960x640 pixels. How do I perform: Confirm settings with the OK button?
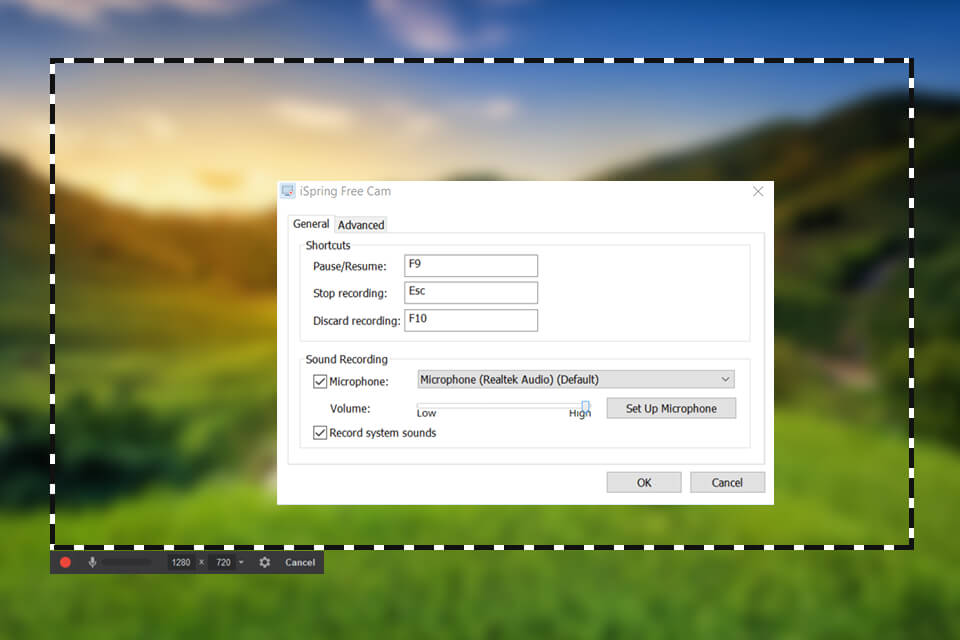(x=644, y=483)
